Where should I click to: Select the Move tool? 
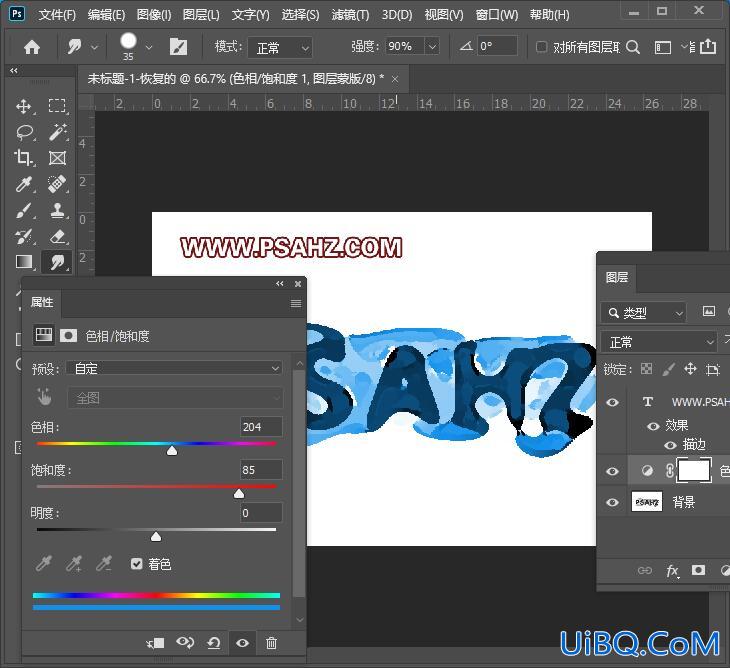tap(24, 106)
